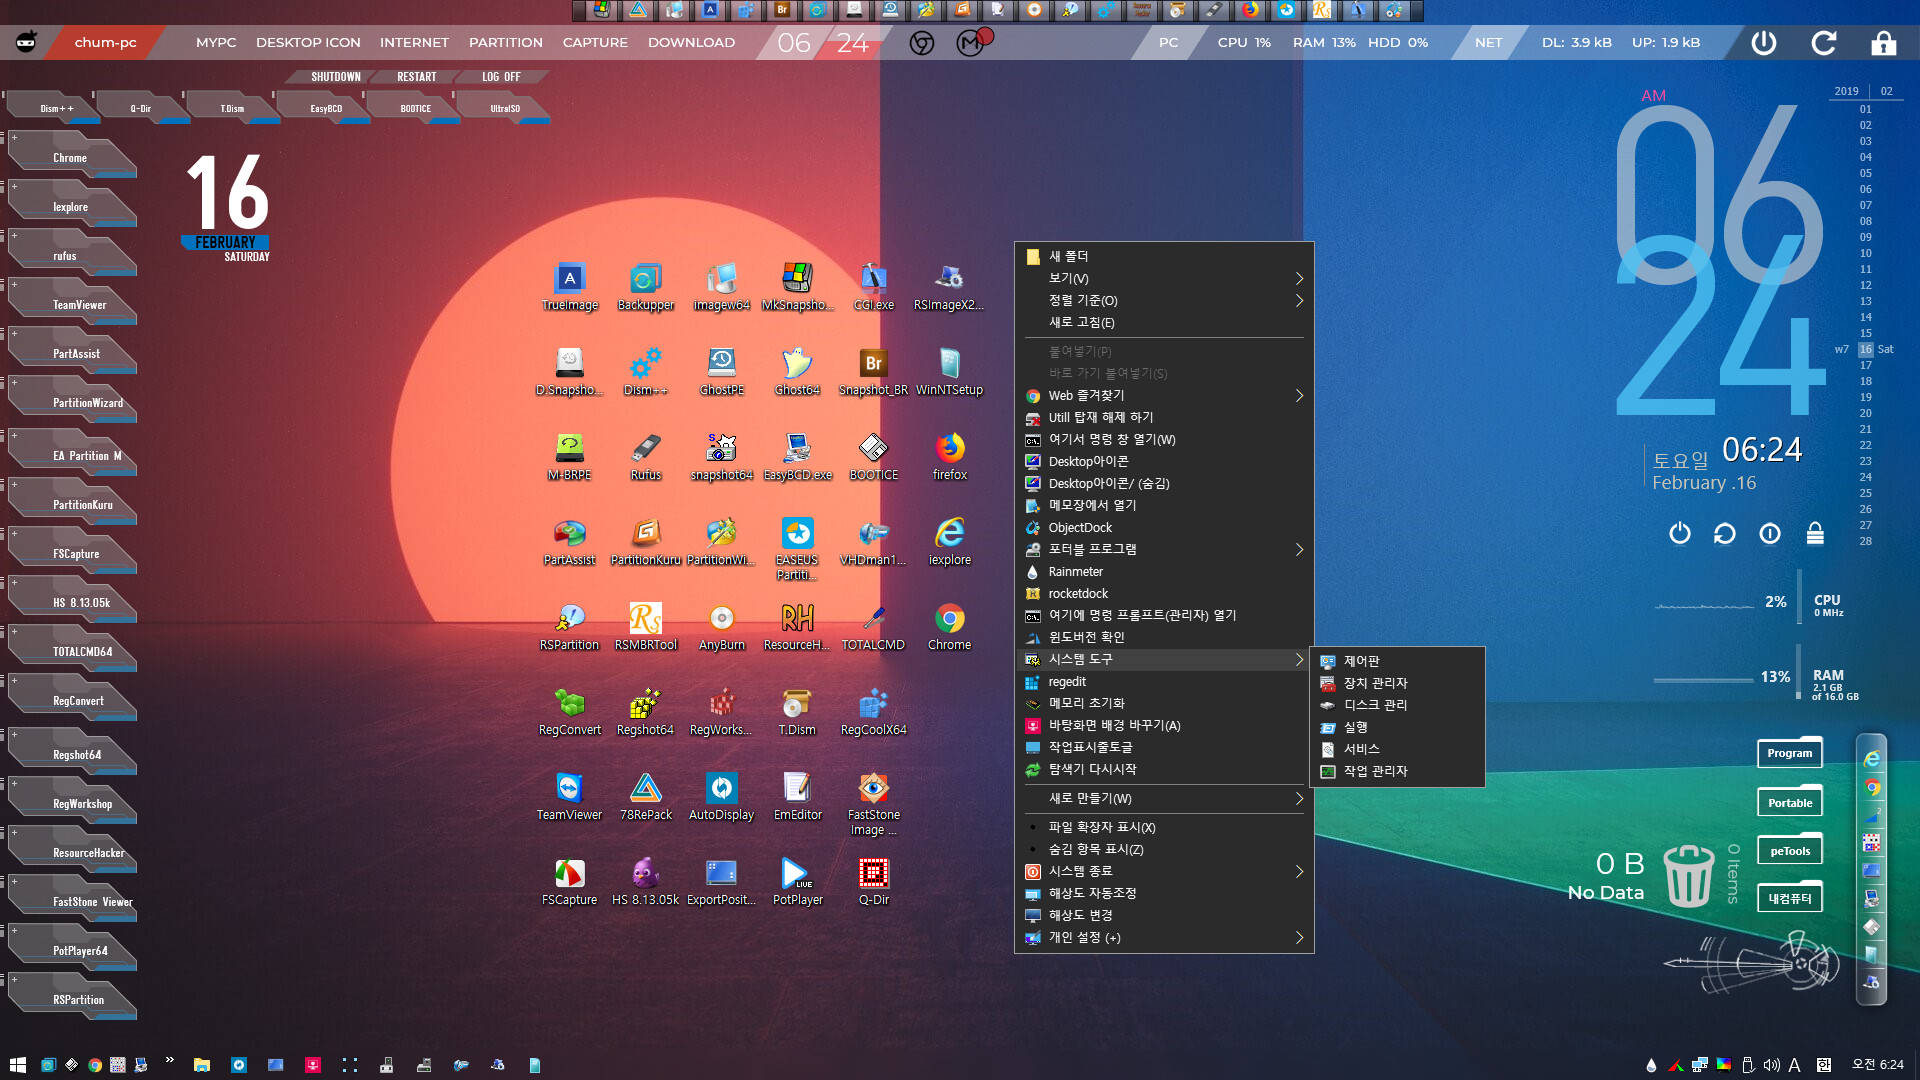
Task: Launch Chrome from the desktop icon grid
Action: (x=949, y=627)
